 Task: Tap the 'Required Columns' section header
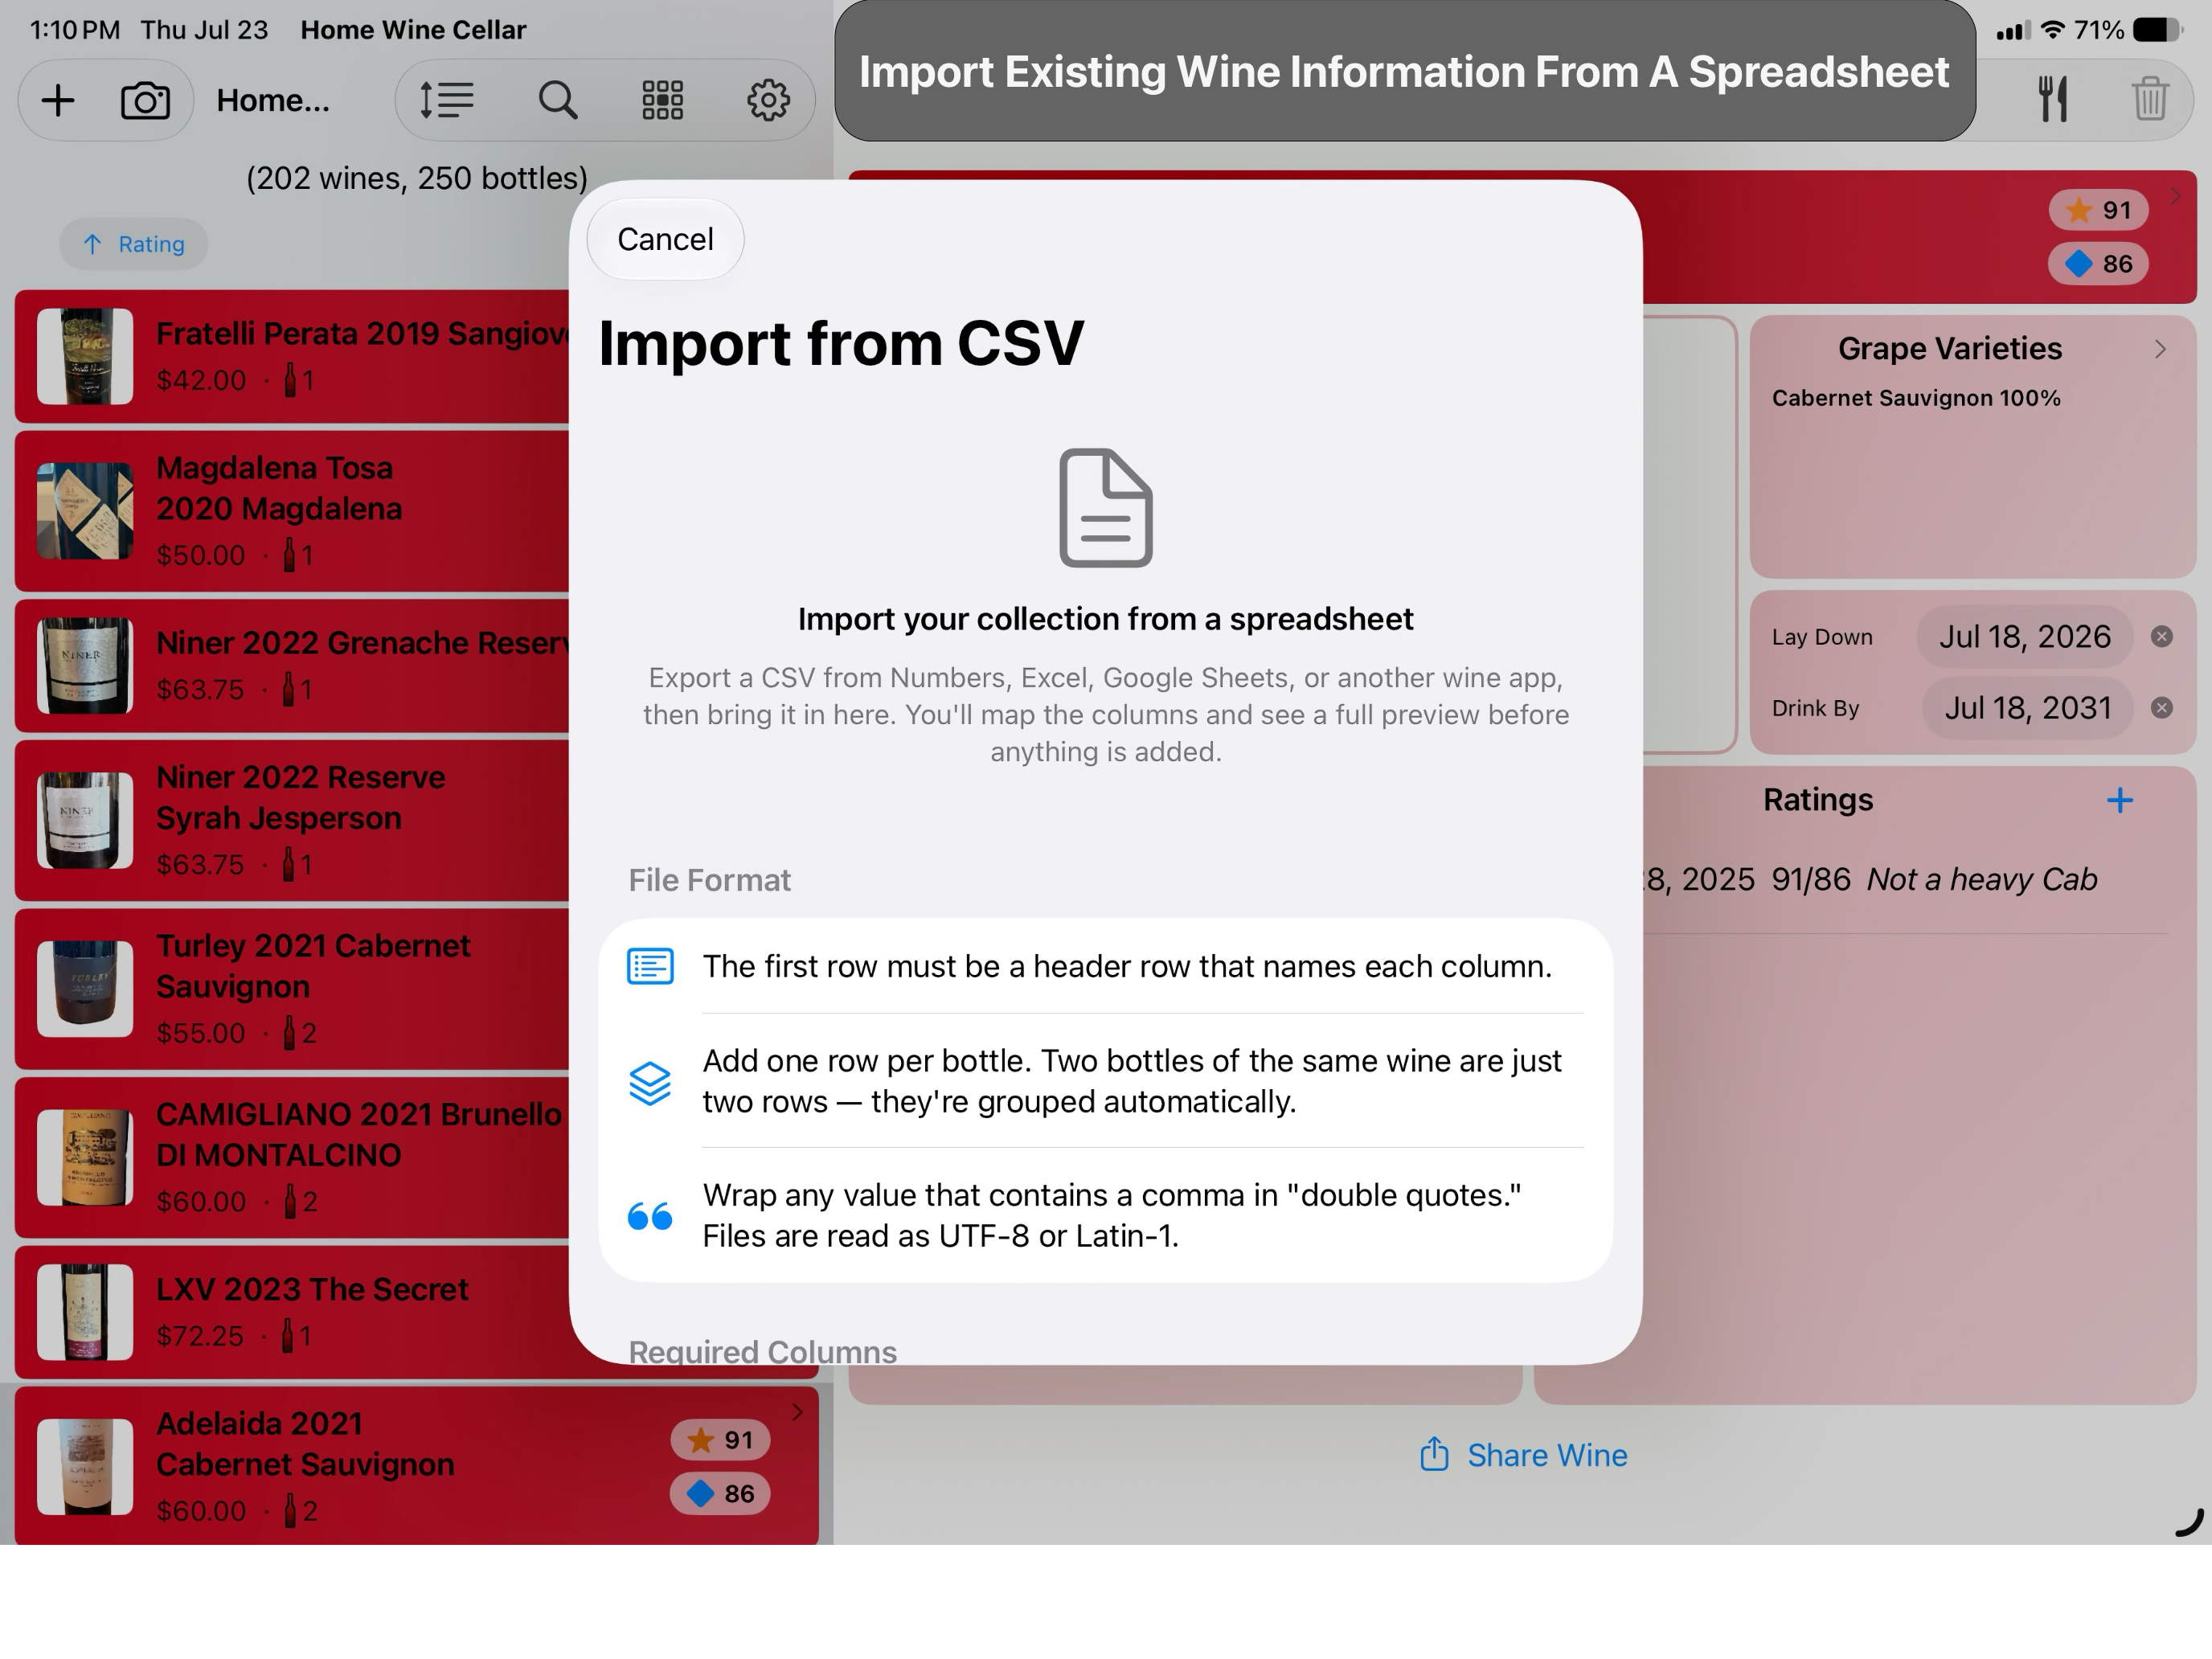pyautogui.click(x=762, y=1350)
